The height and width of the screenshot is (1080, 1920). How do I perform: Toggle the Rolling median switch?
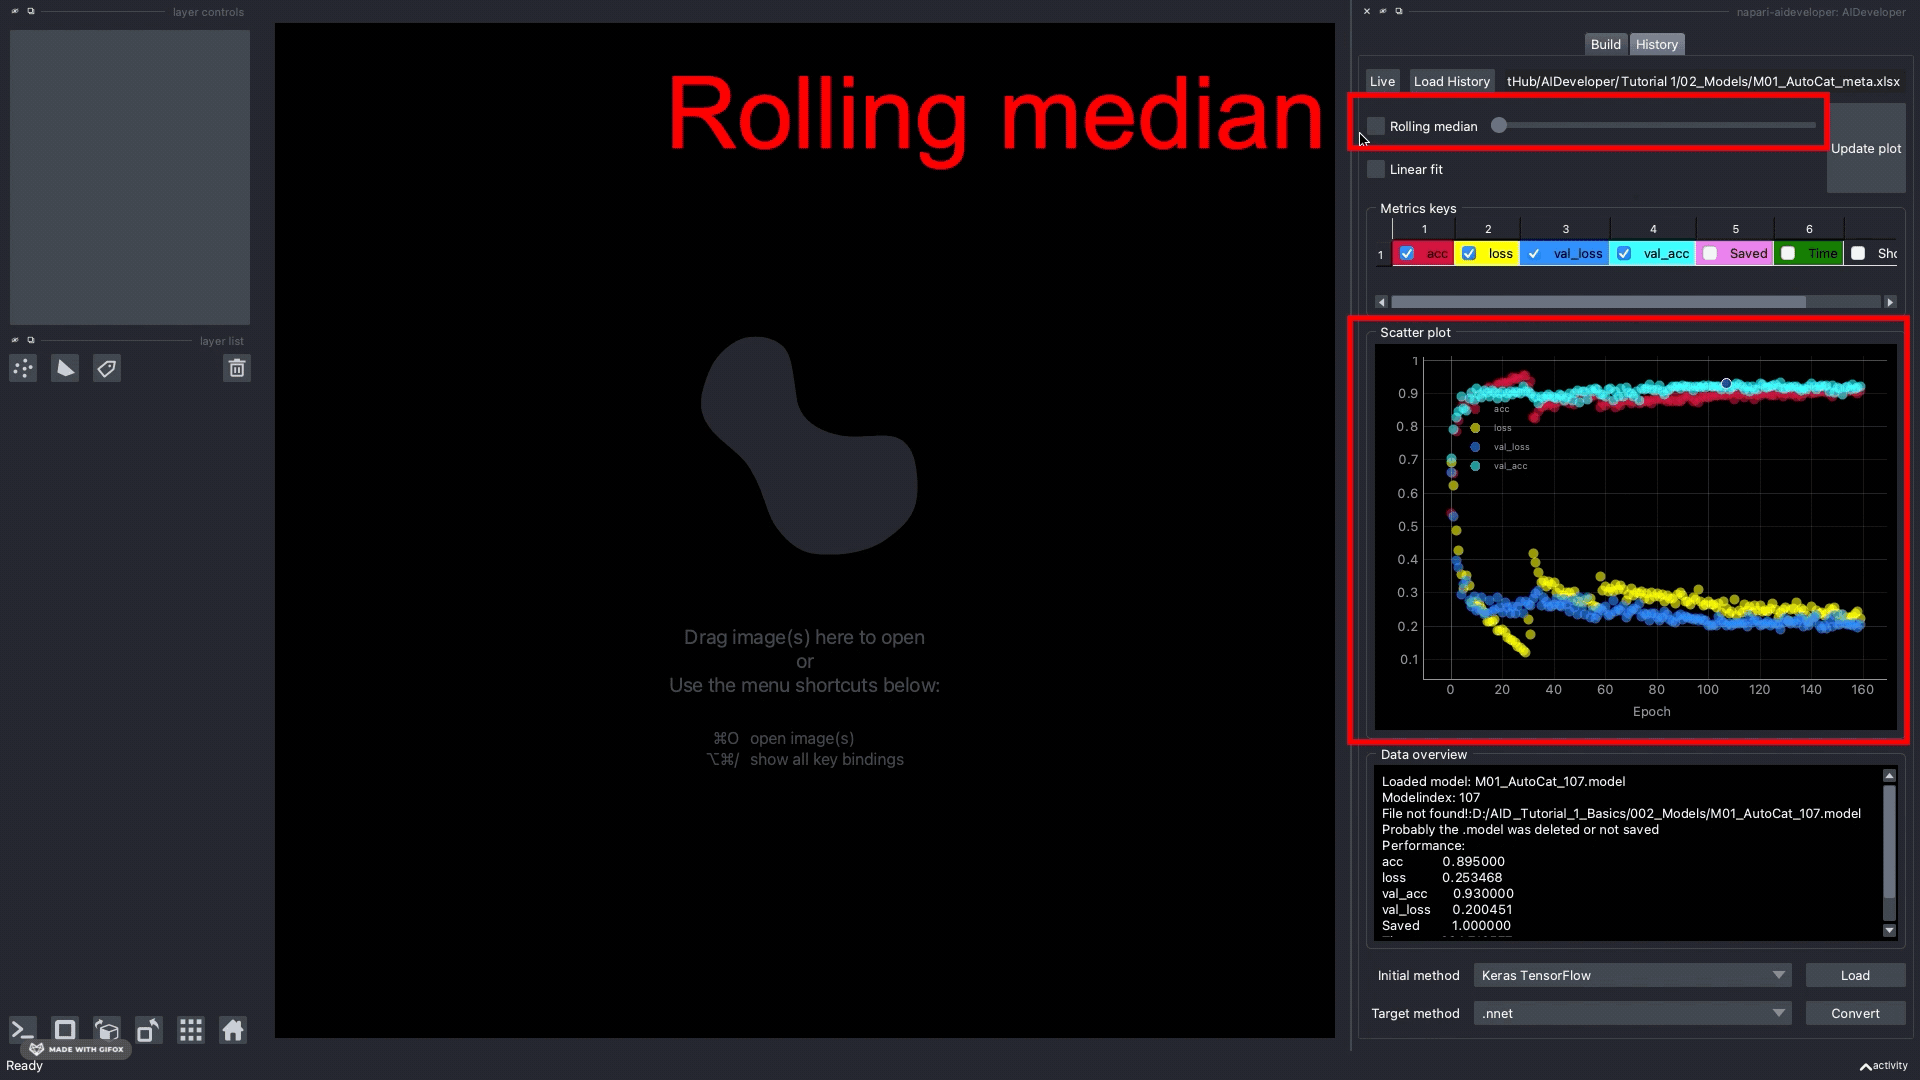coord(1377,125)
